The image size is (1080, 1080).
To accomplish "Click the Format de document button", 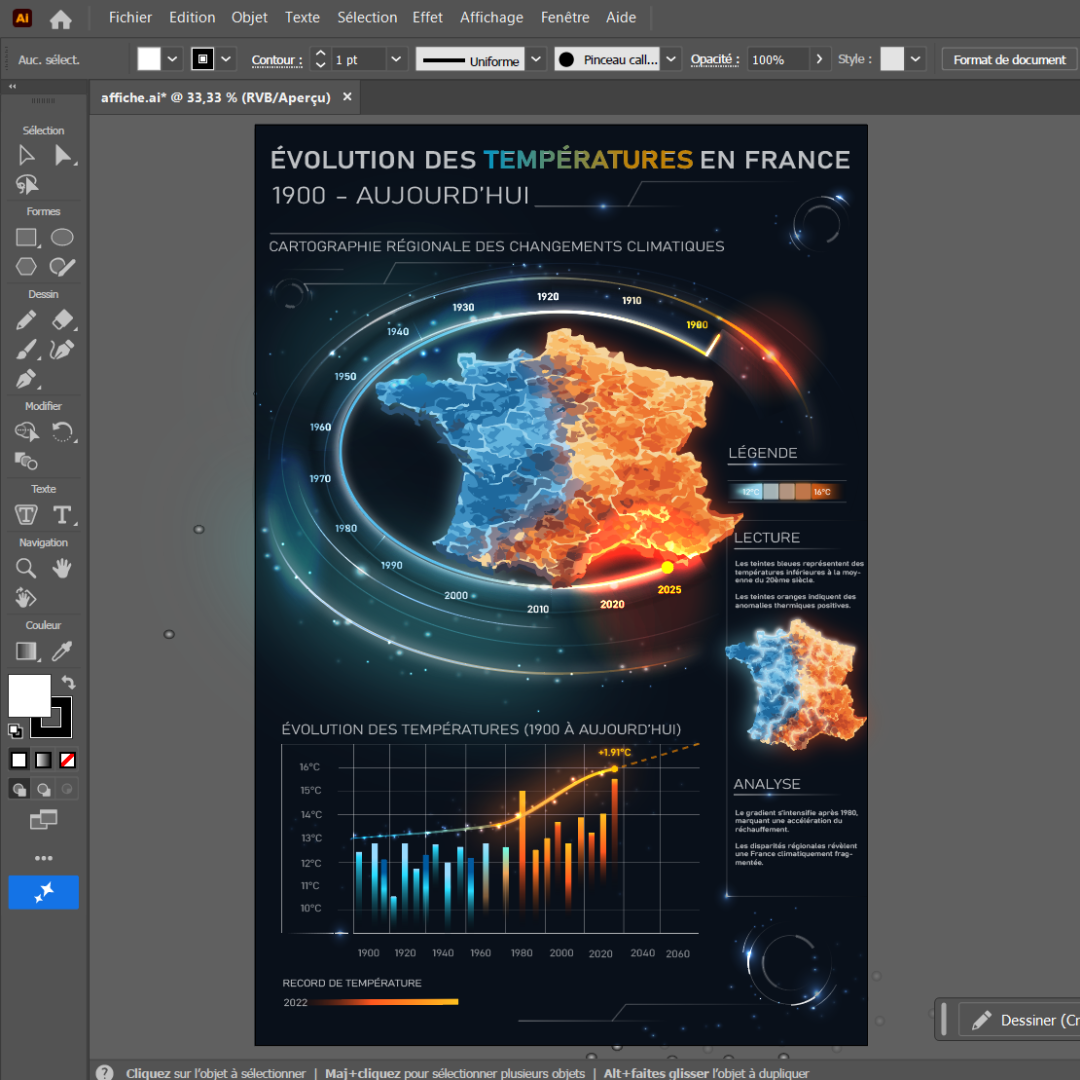I will 1009,60.
